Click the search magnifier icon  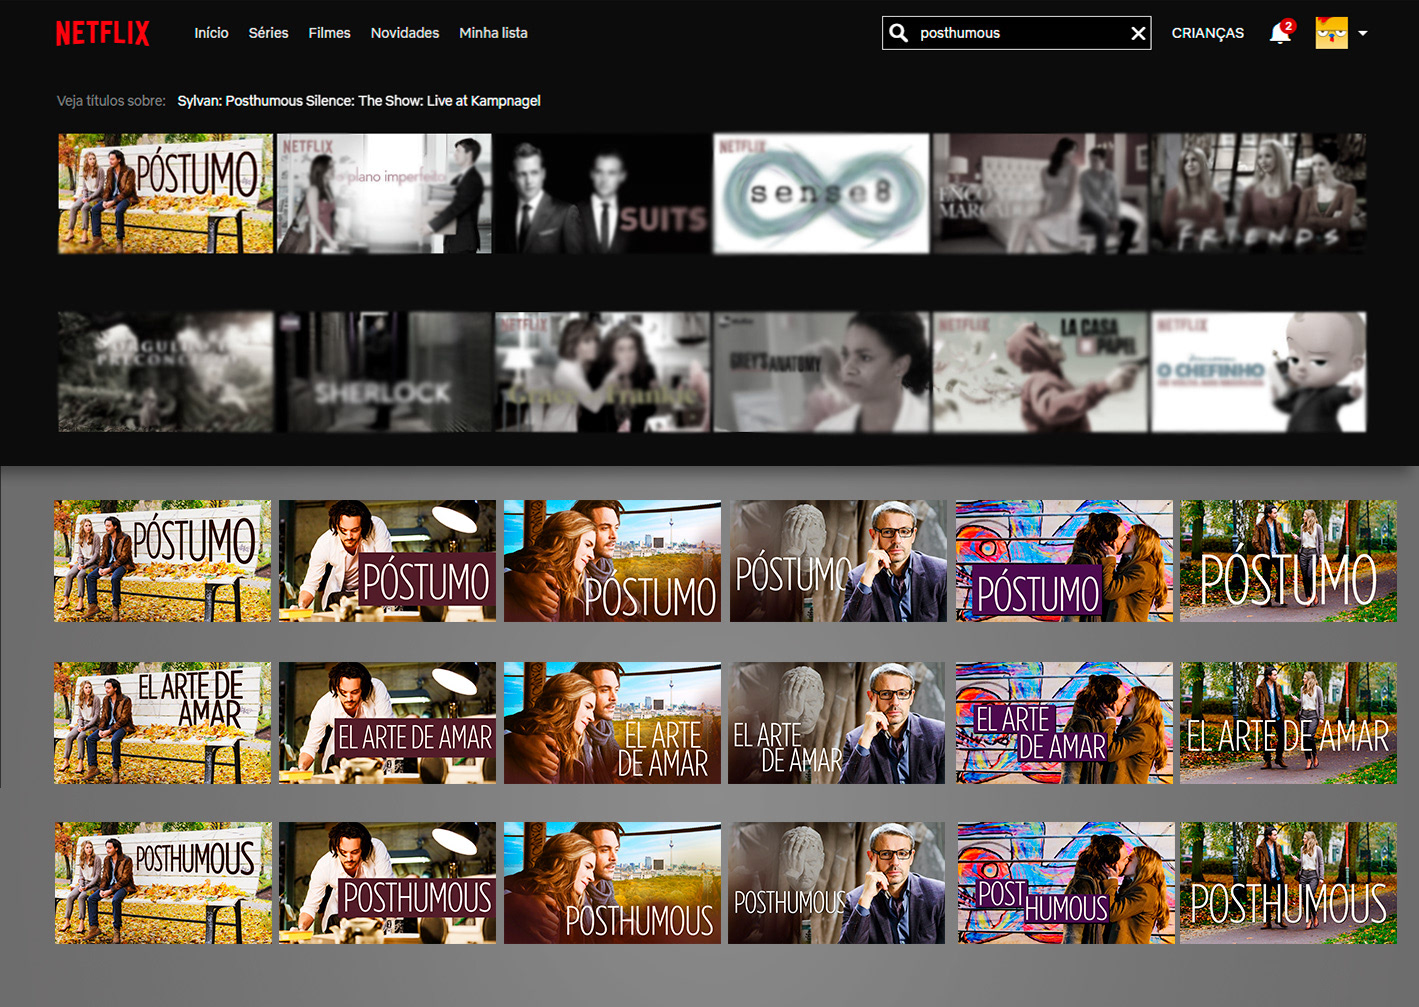coord(899,33)
